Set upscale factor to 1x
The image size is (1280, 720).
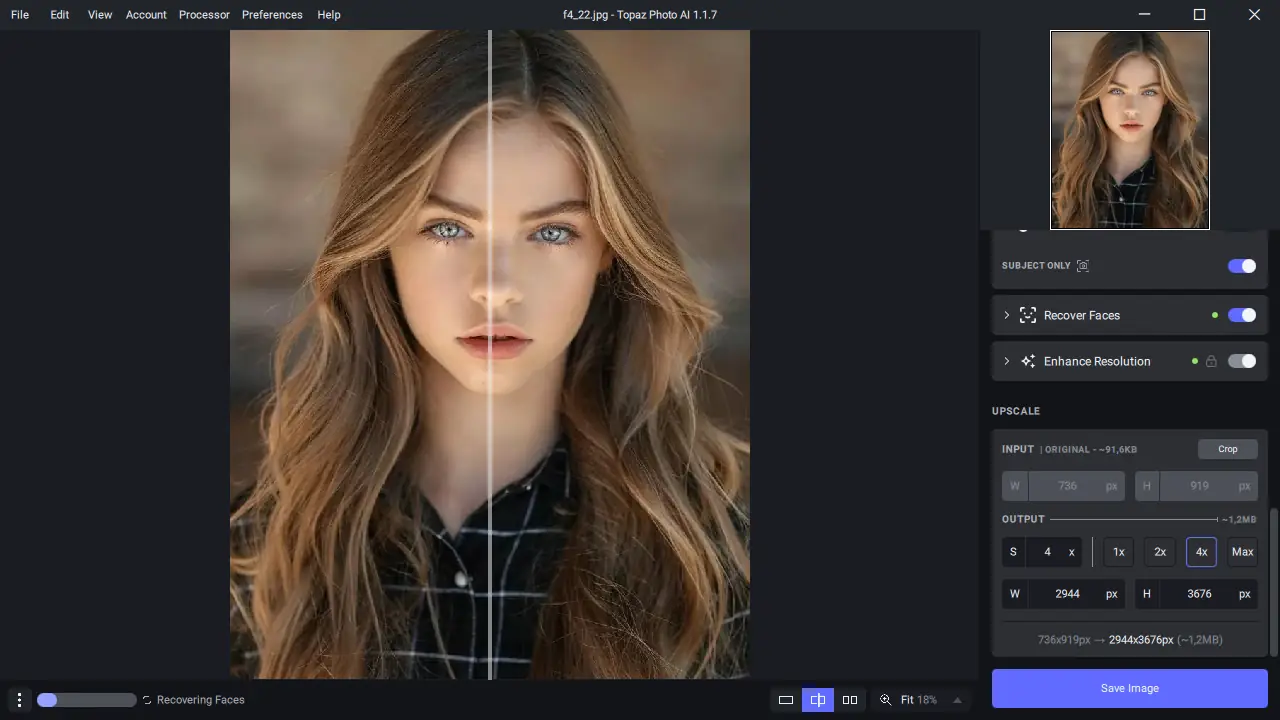(x=1119, y=552)
